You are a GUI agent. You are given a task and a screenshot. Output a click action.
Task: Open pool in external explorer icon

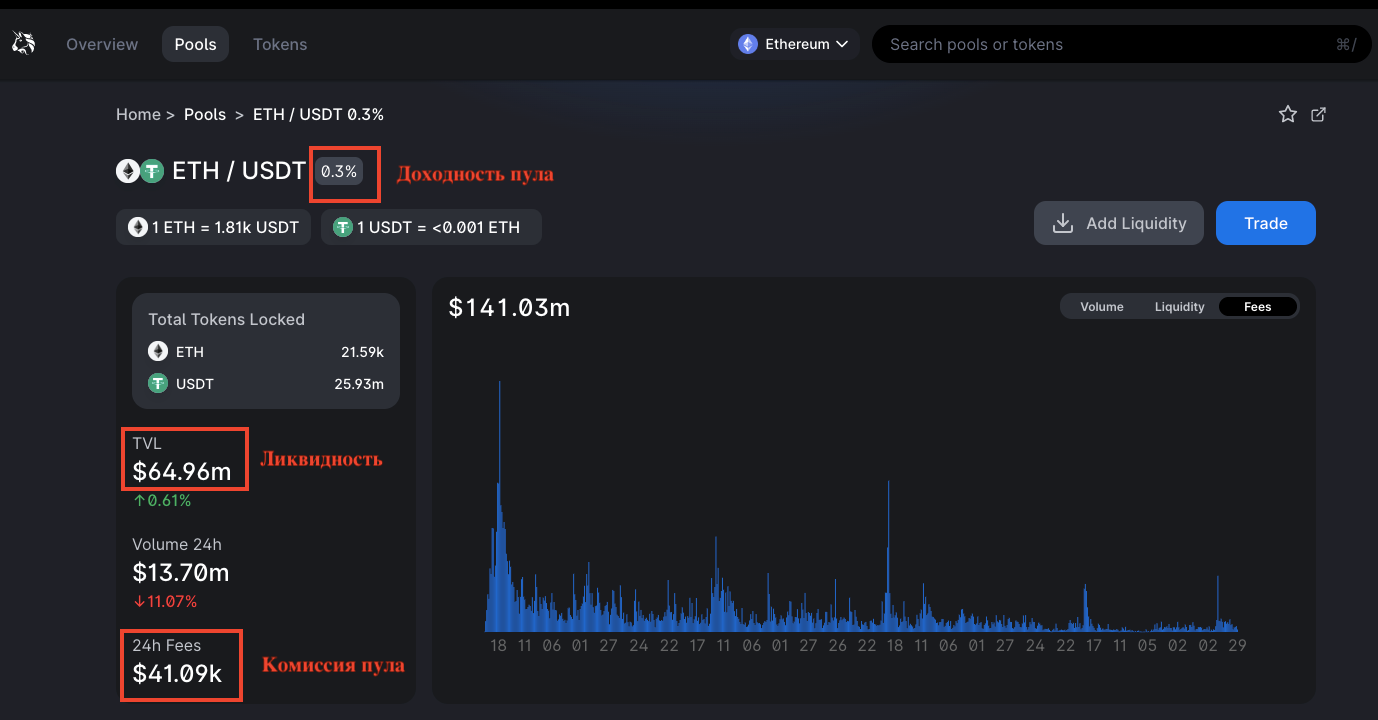point(1318,114)
